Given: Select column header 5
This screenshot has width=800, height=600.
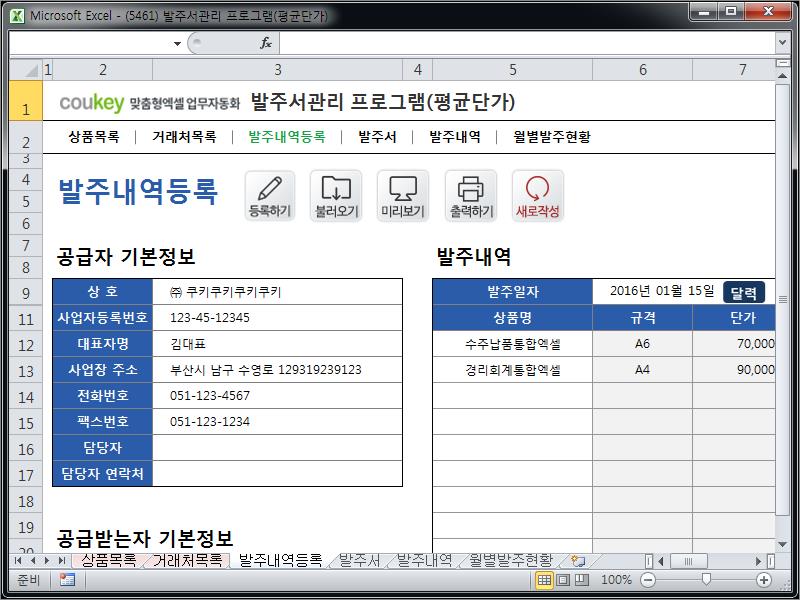Looking at the screenshot, I should tap(513, 69).
